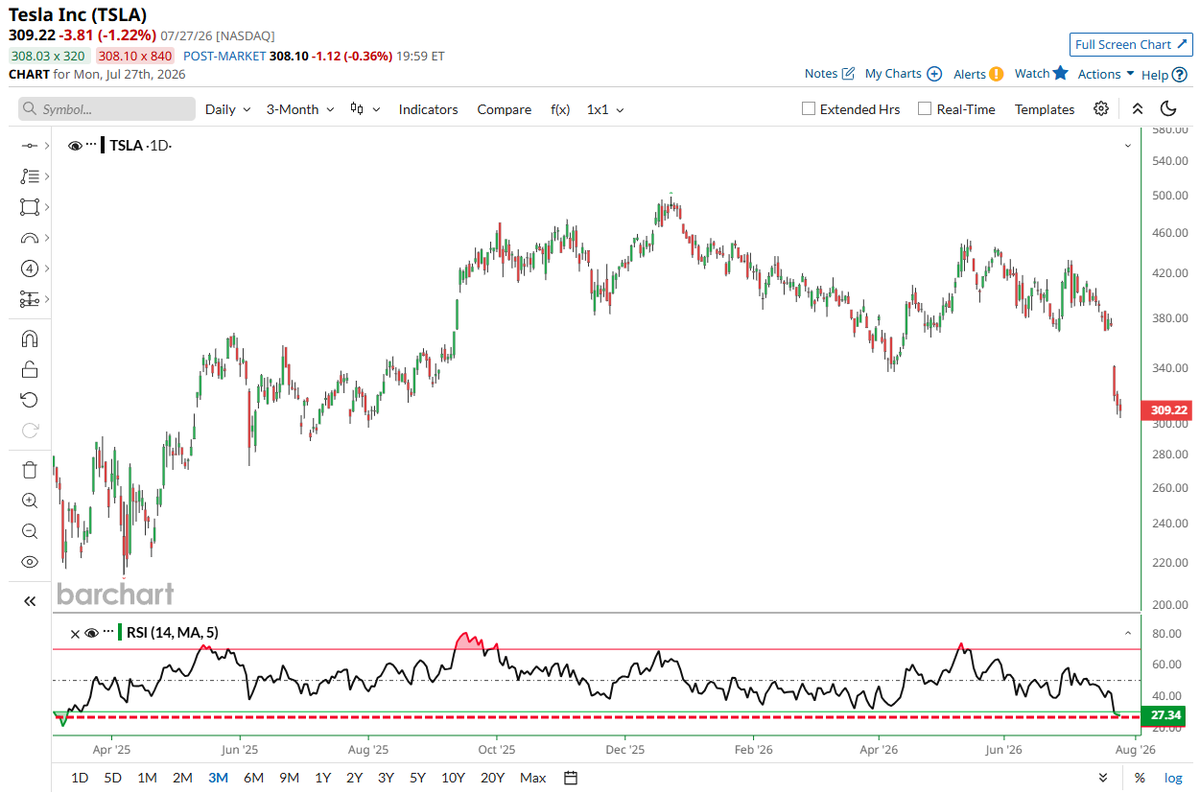Select the trend line drawing tool
The image size is (1200, 793).
pos(29,146)
